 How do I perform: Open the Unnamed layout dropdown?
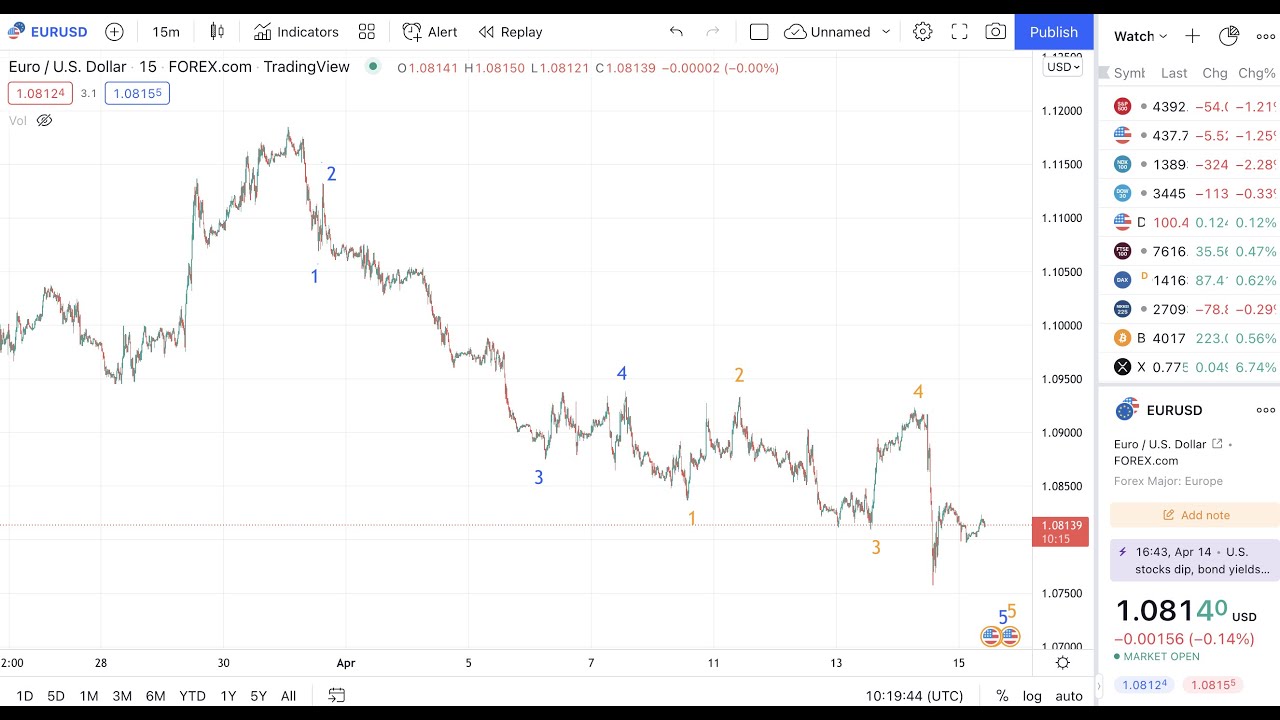[838, 32]
